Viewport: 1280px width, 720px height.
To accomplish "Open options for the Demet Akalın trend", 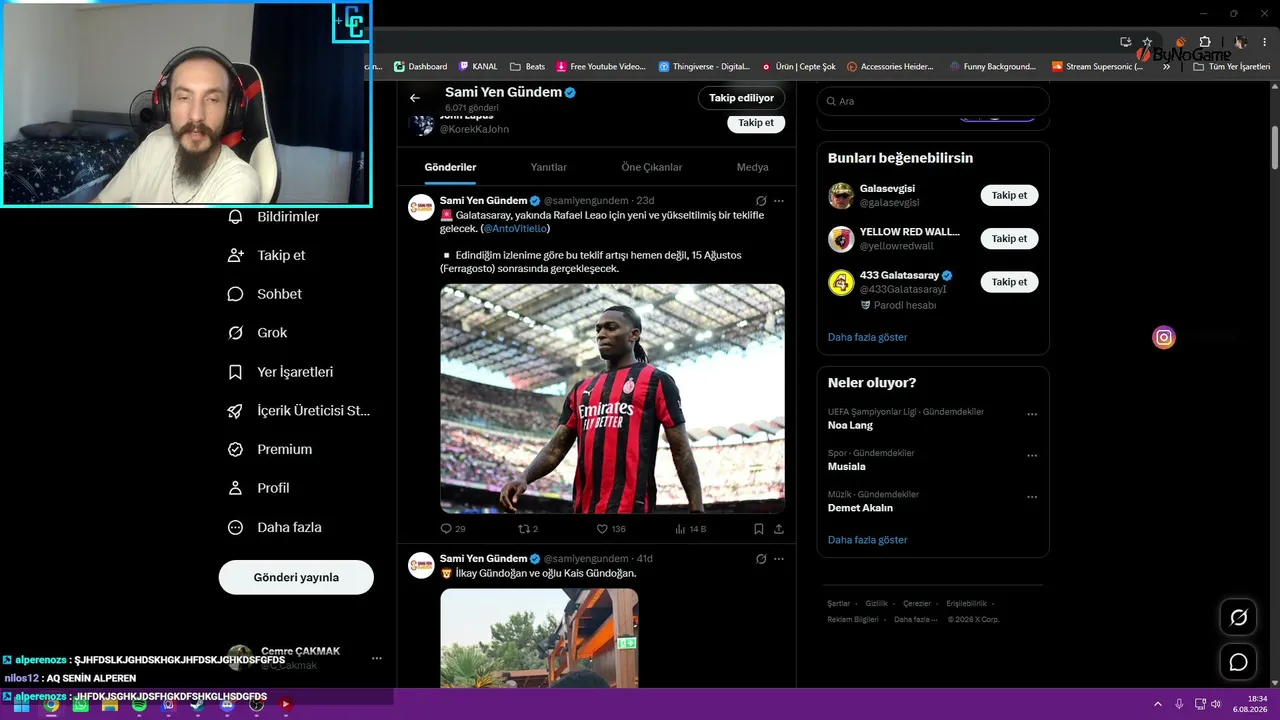I will tap(1032, 497).
